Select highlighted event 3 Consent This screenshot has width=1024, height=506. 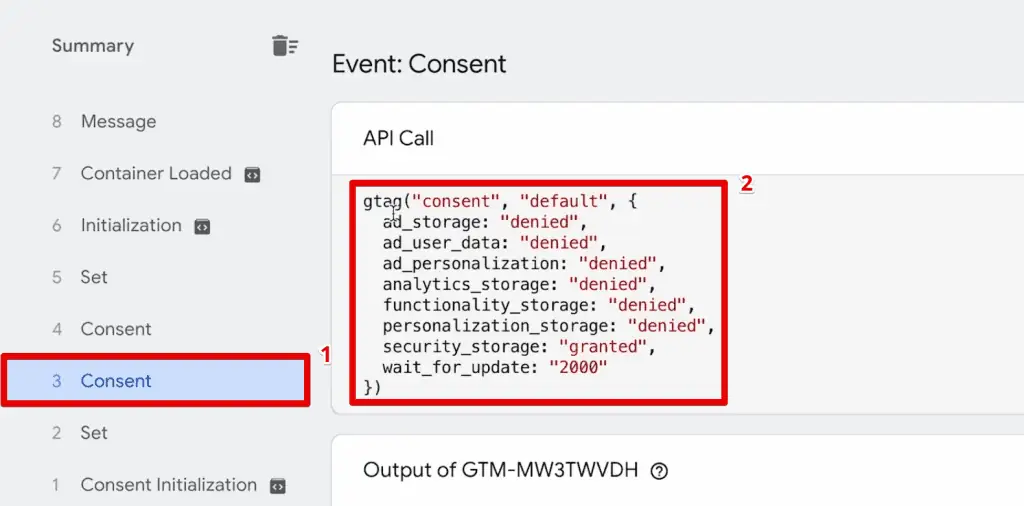(x=155, y=381)
